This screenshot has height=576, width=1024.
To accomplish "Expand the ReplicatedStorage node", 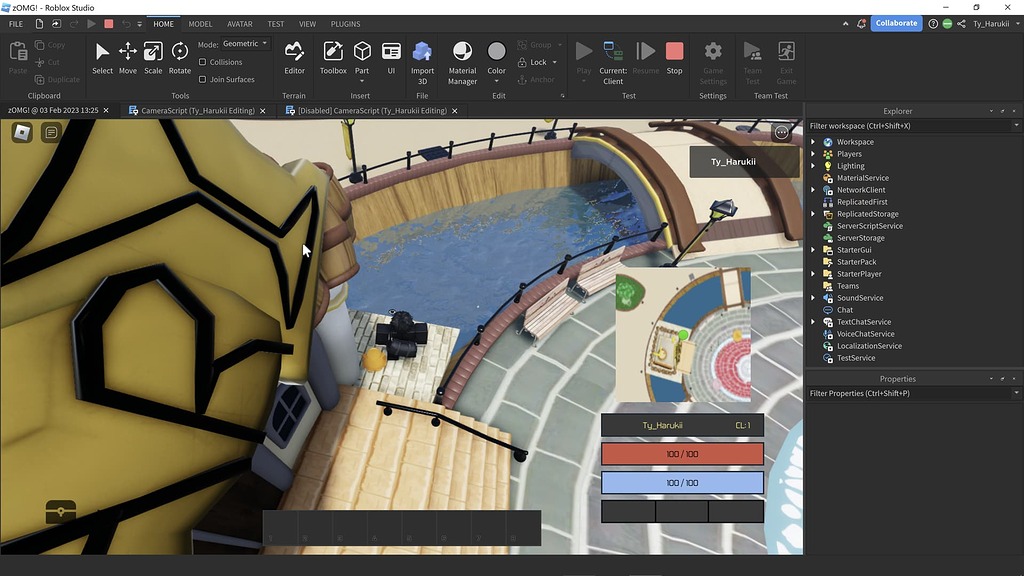I will pos(813,214).
